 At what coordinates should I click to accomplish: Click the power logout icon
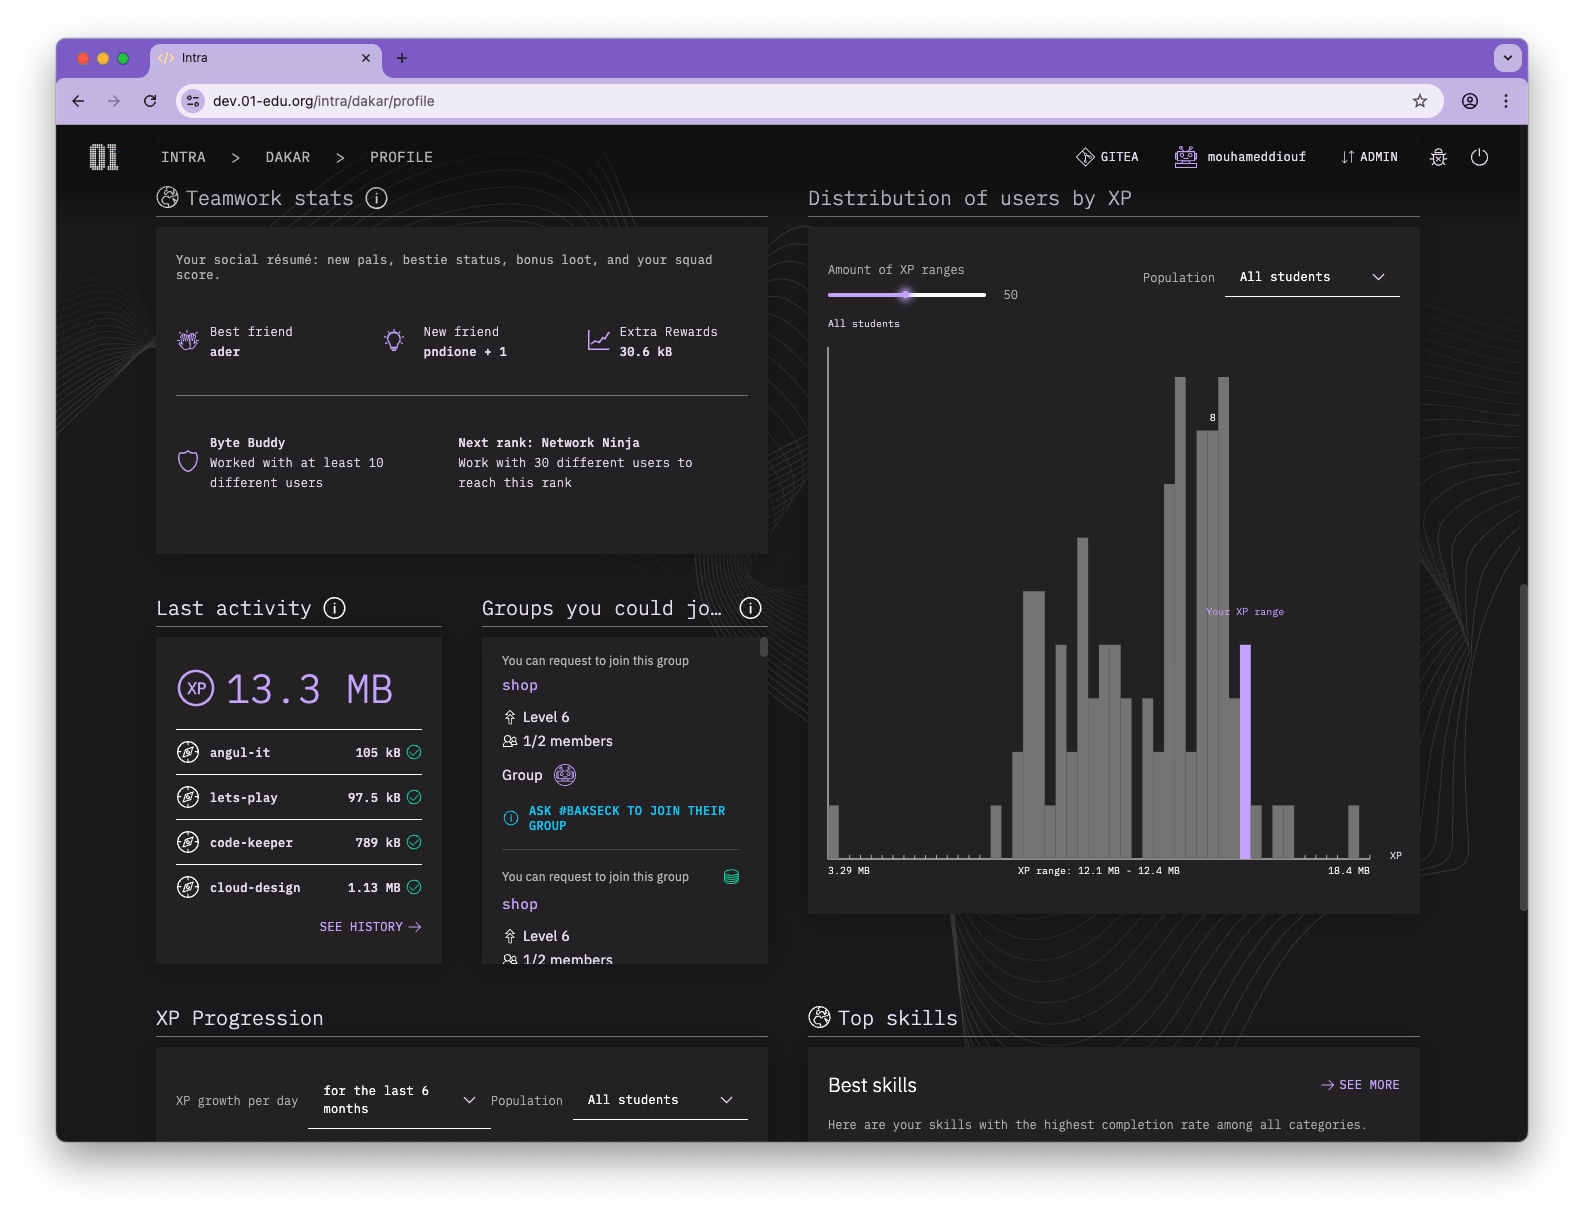1479,157
